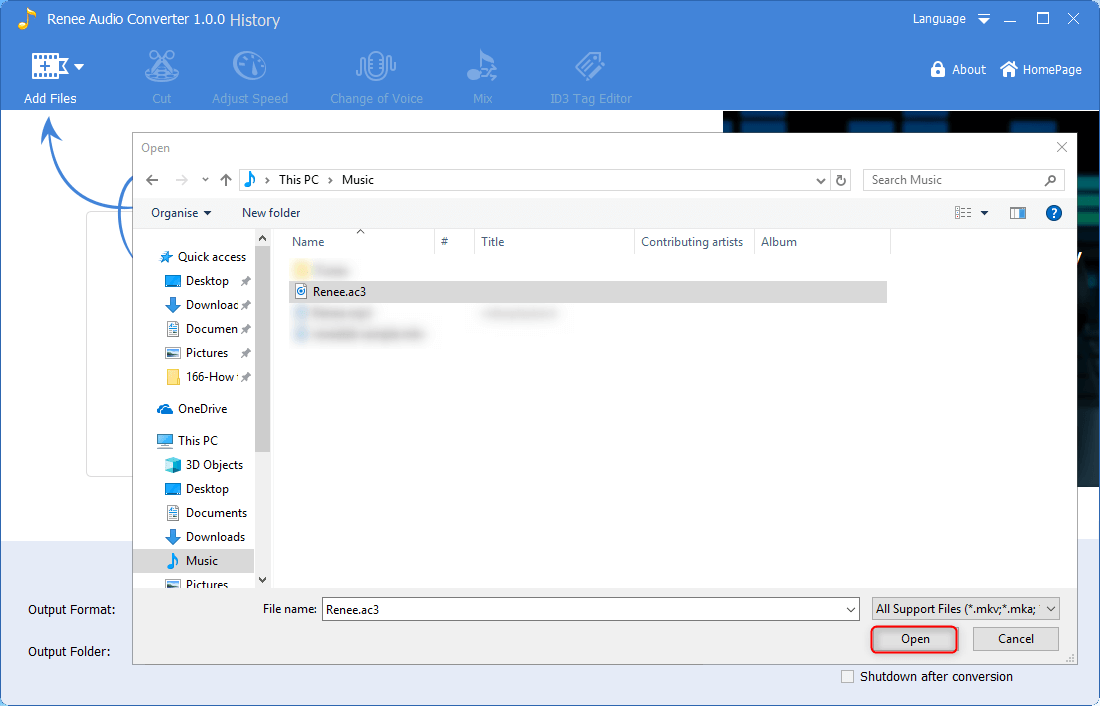The image size is (1100, 706).
Task: Close the Open dialog
Action: click(x=1062, y=147)
